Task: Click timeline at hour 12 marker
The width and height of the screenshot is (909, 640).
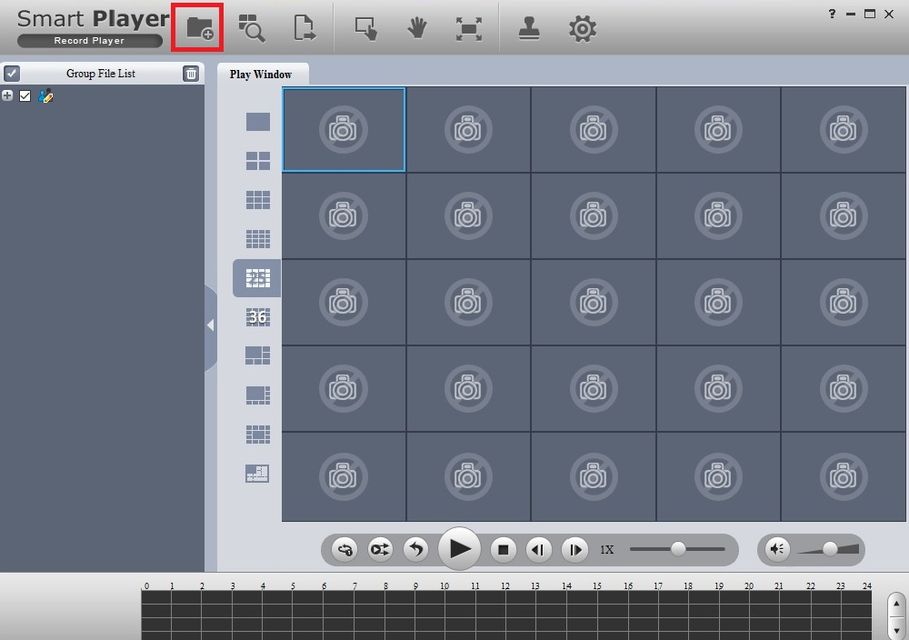Action: point(505,586)
